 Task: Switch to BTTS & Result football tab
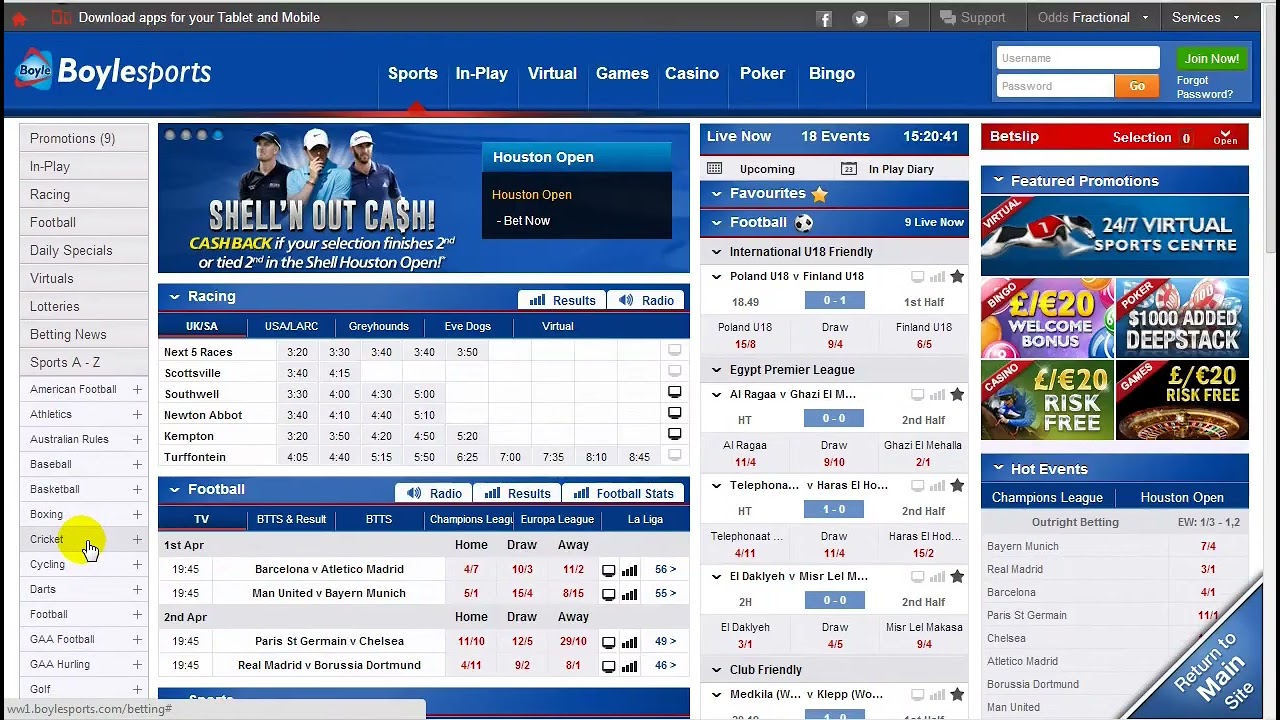point(291,519)
